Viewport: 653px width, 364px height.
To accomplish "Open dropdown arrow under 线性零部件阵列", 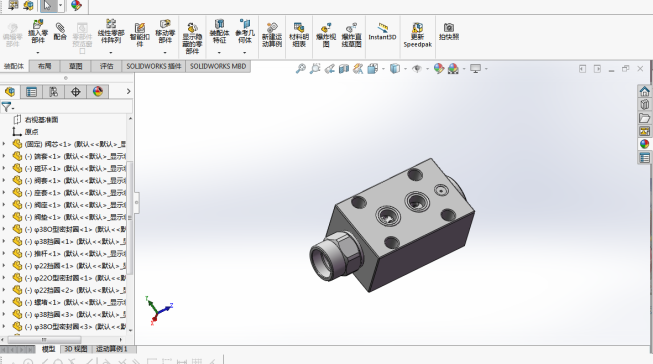I will 111,52.
